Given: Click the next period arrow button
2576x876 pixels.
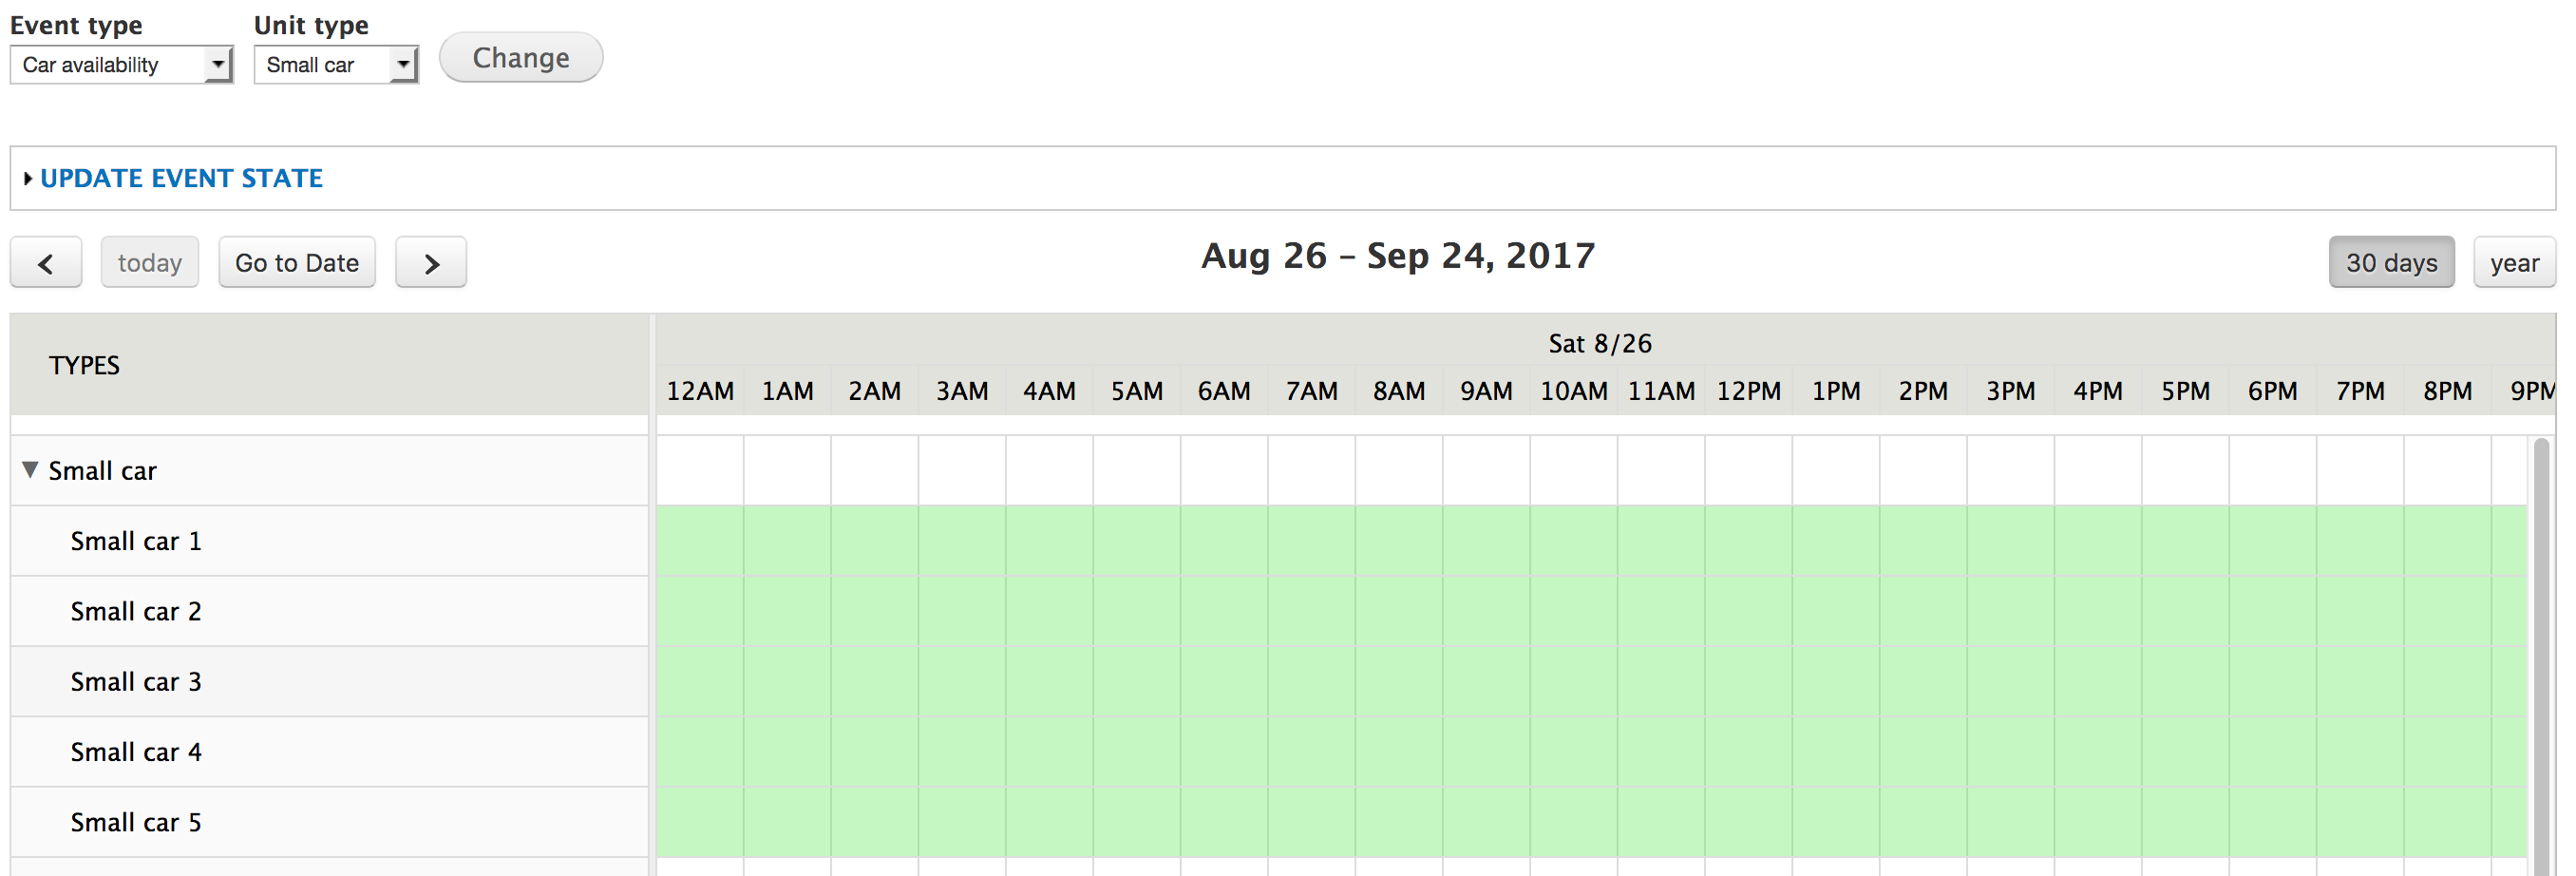Looking at the screenshot, I should [430, 263].
